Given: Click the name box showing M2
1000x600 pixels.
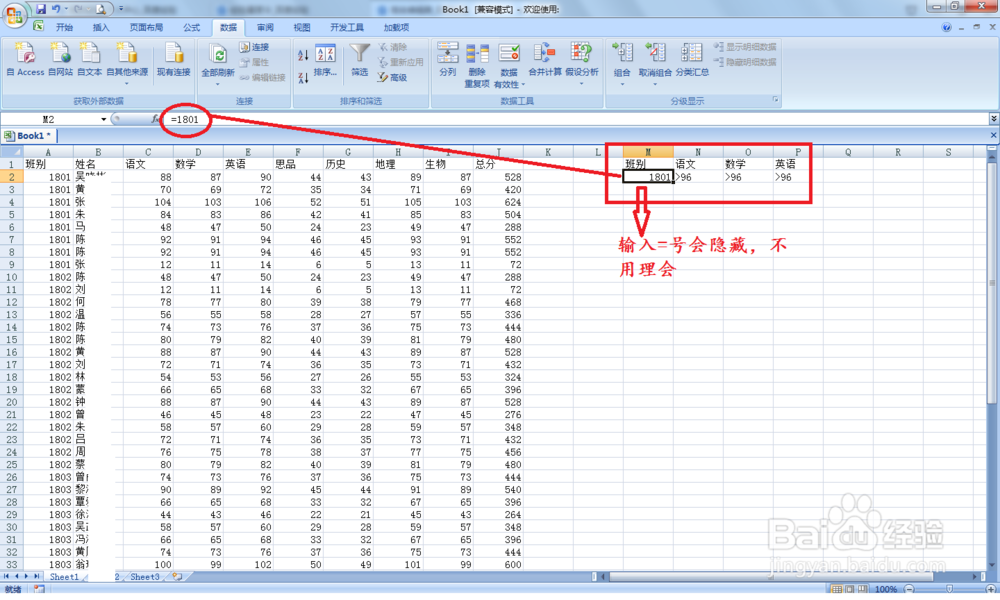Looking at the screenshot, I should [49, 119].
